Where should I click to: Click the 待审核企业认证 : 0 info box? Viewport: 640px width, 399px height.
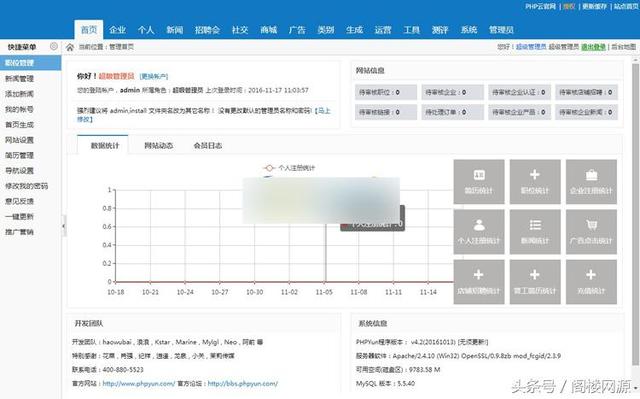point(520,92)
